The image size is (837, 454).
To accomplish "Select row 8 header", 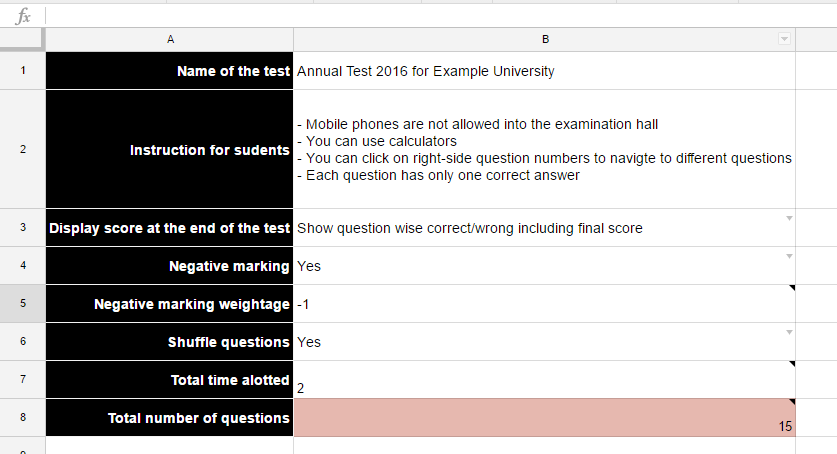I will point(23,418).
